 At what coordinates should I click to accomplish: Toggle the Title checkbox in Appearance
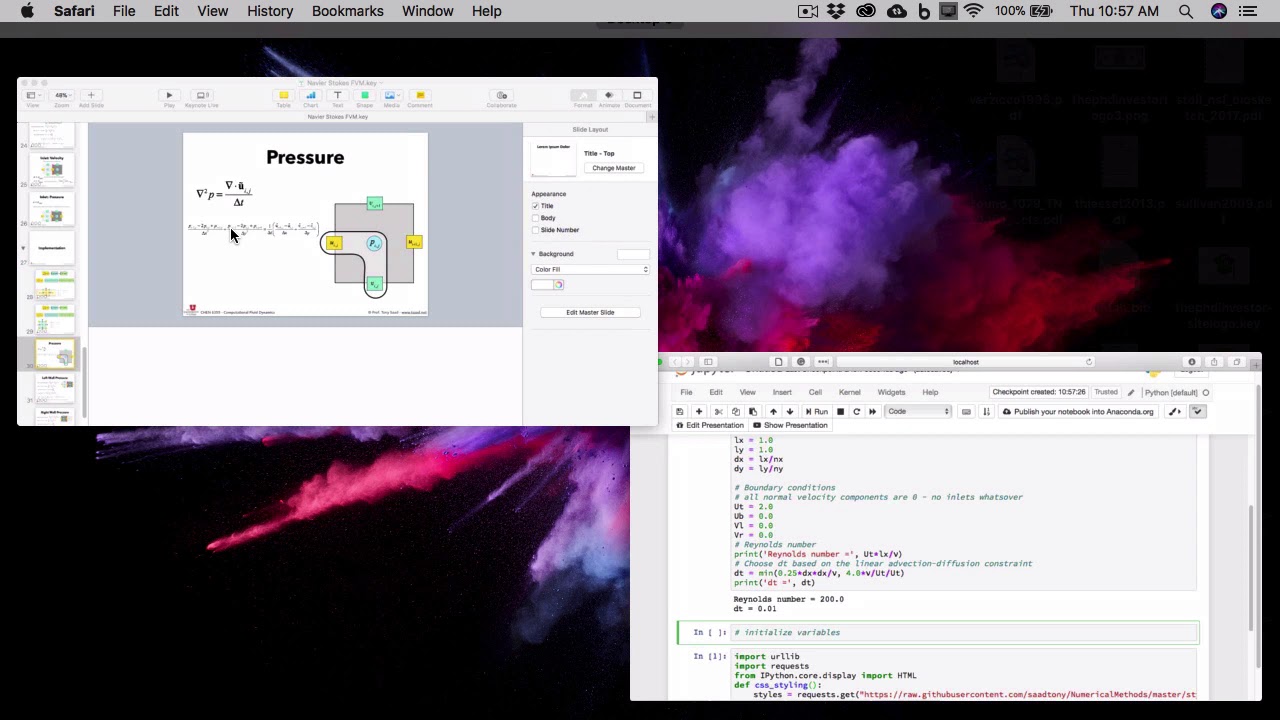click(535, 206)
